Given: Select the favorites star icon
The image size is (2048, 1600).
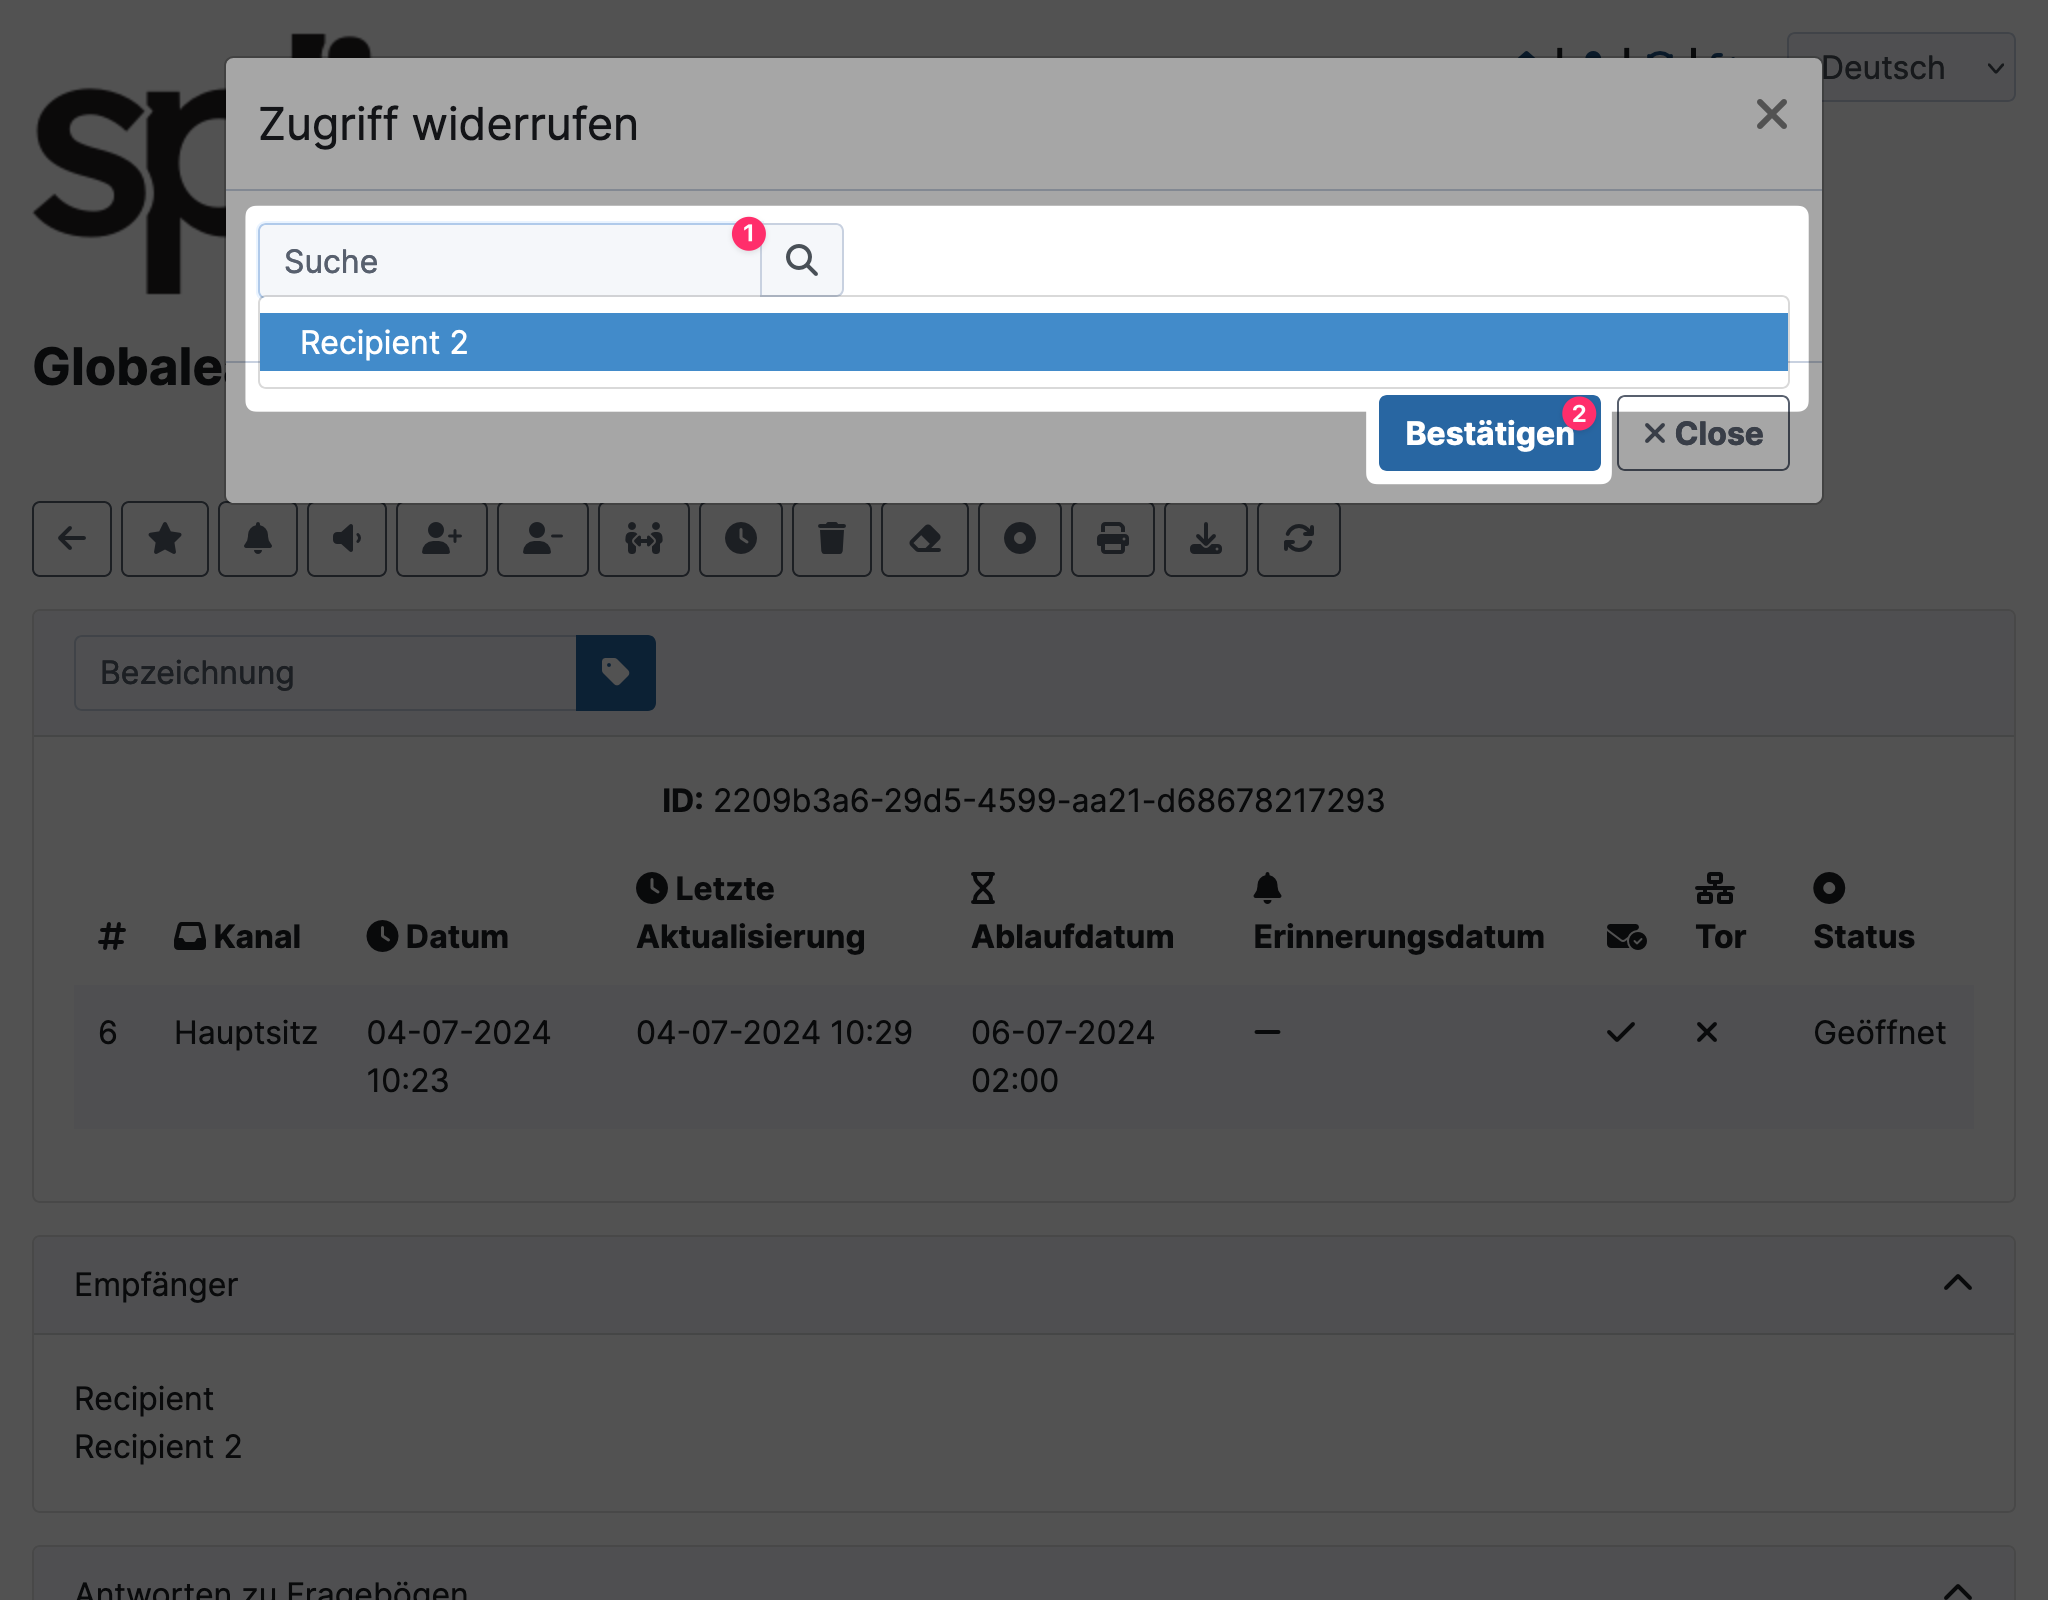Looking at the screenshot, I should [165, 537].
